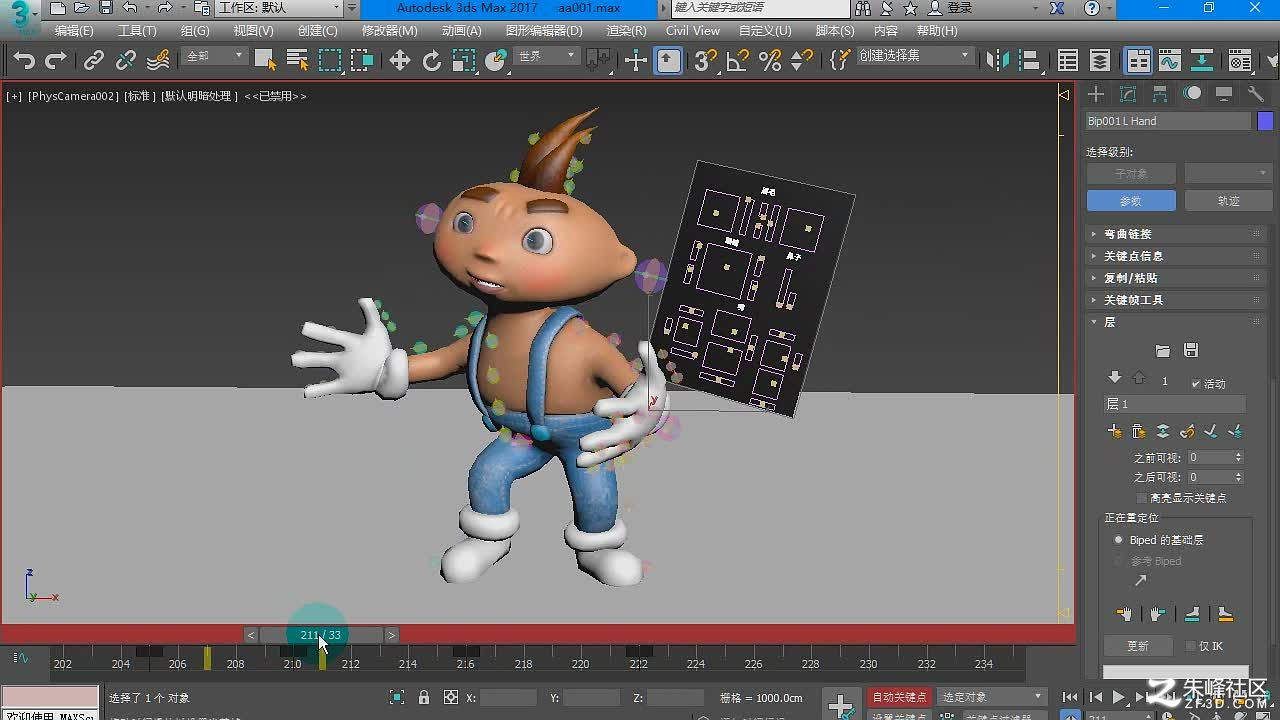This screenshot has width=1280, height=720.
Task: Toggle 自动关键点 auto key button
Action: click(900, 697)
